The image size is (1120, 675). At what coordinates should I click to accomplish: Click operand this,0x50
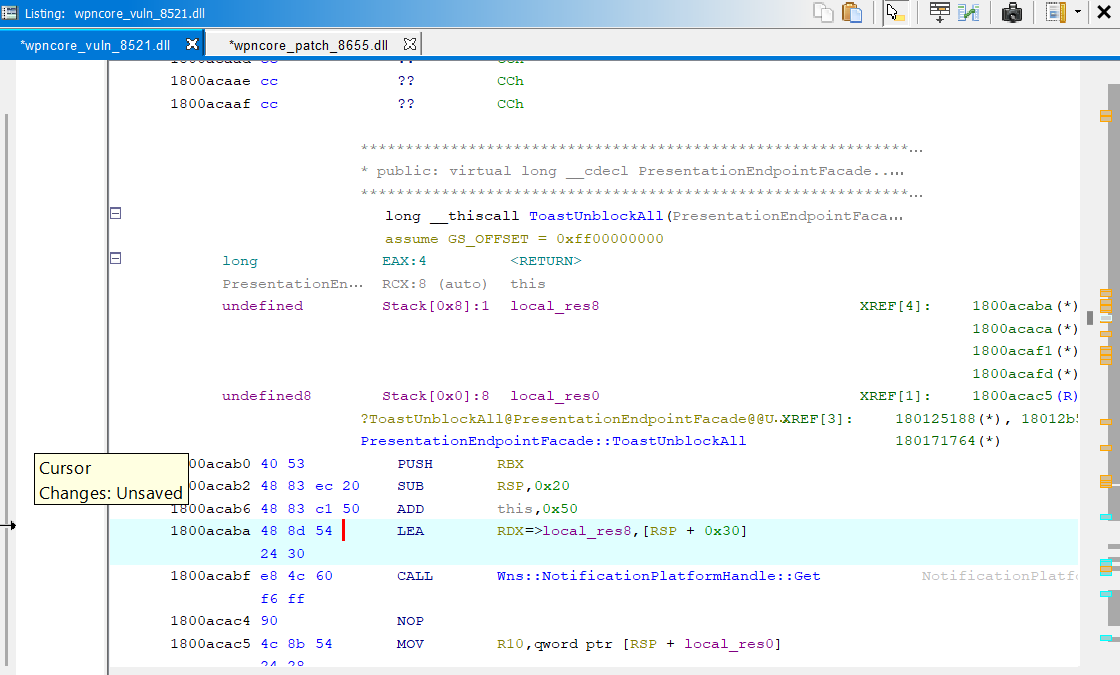click(x=537, y=509)
